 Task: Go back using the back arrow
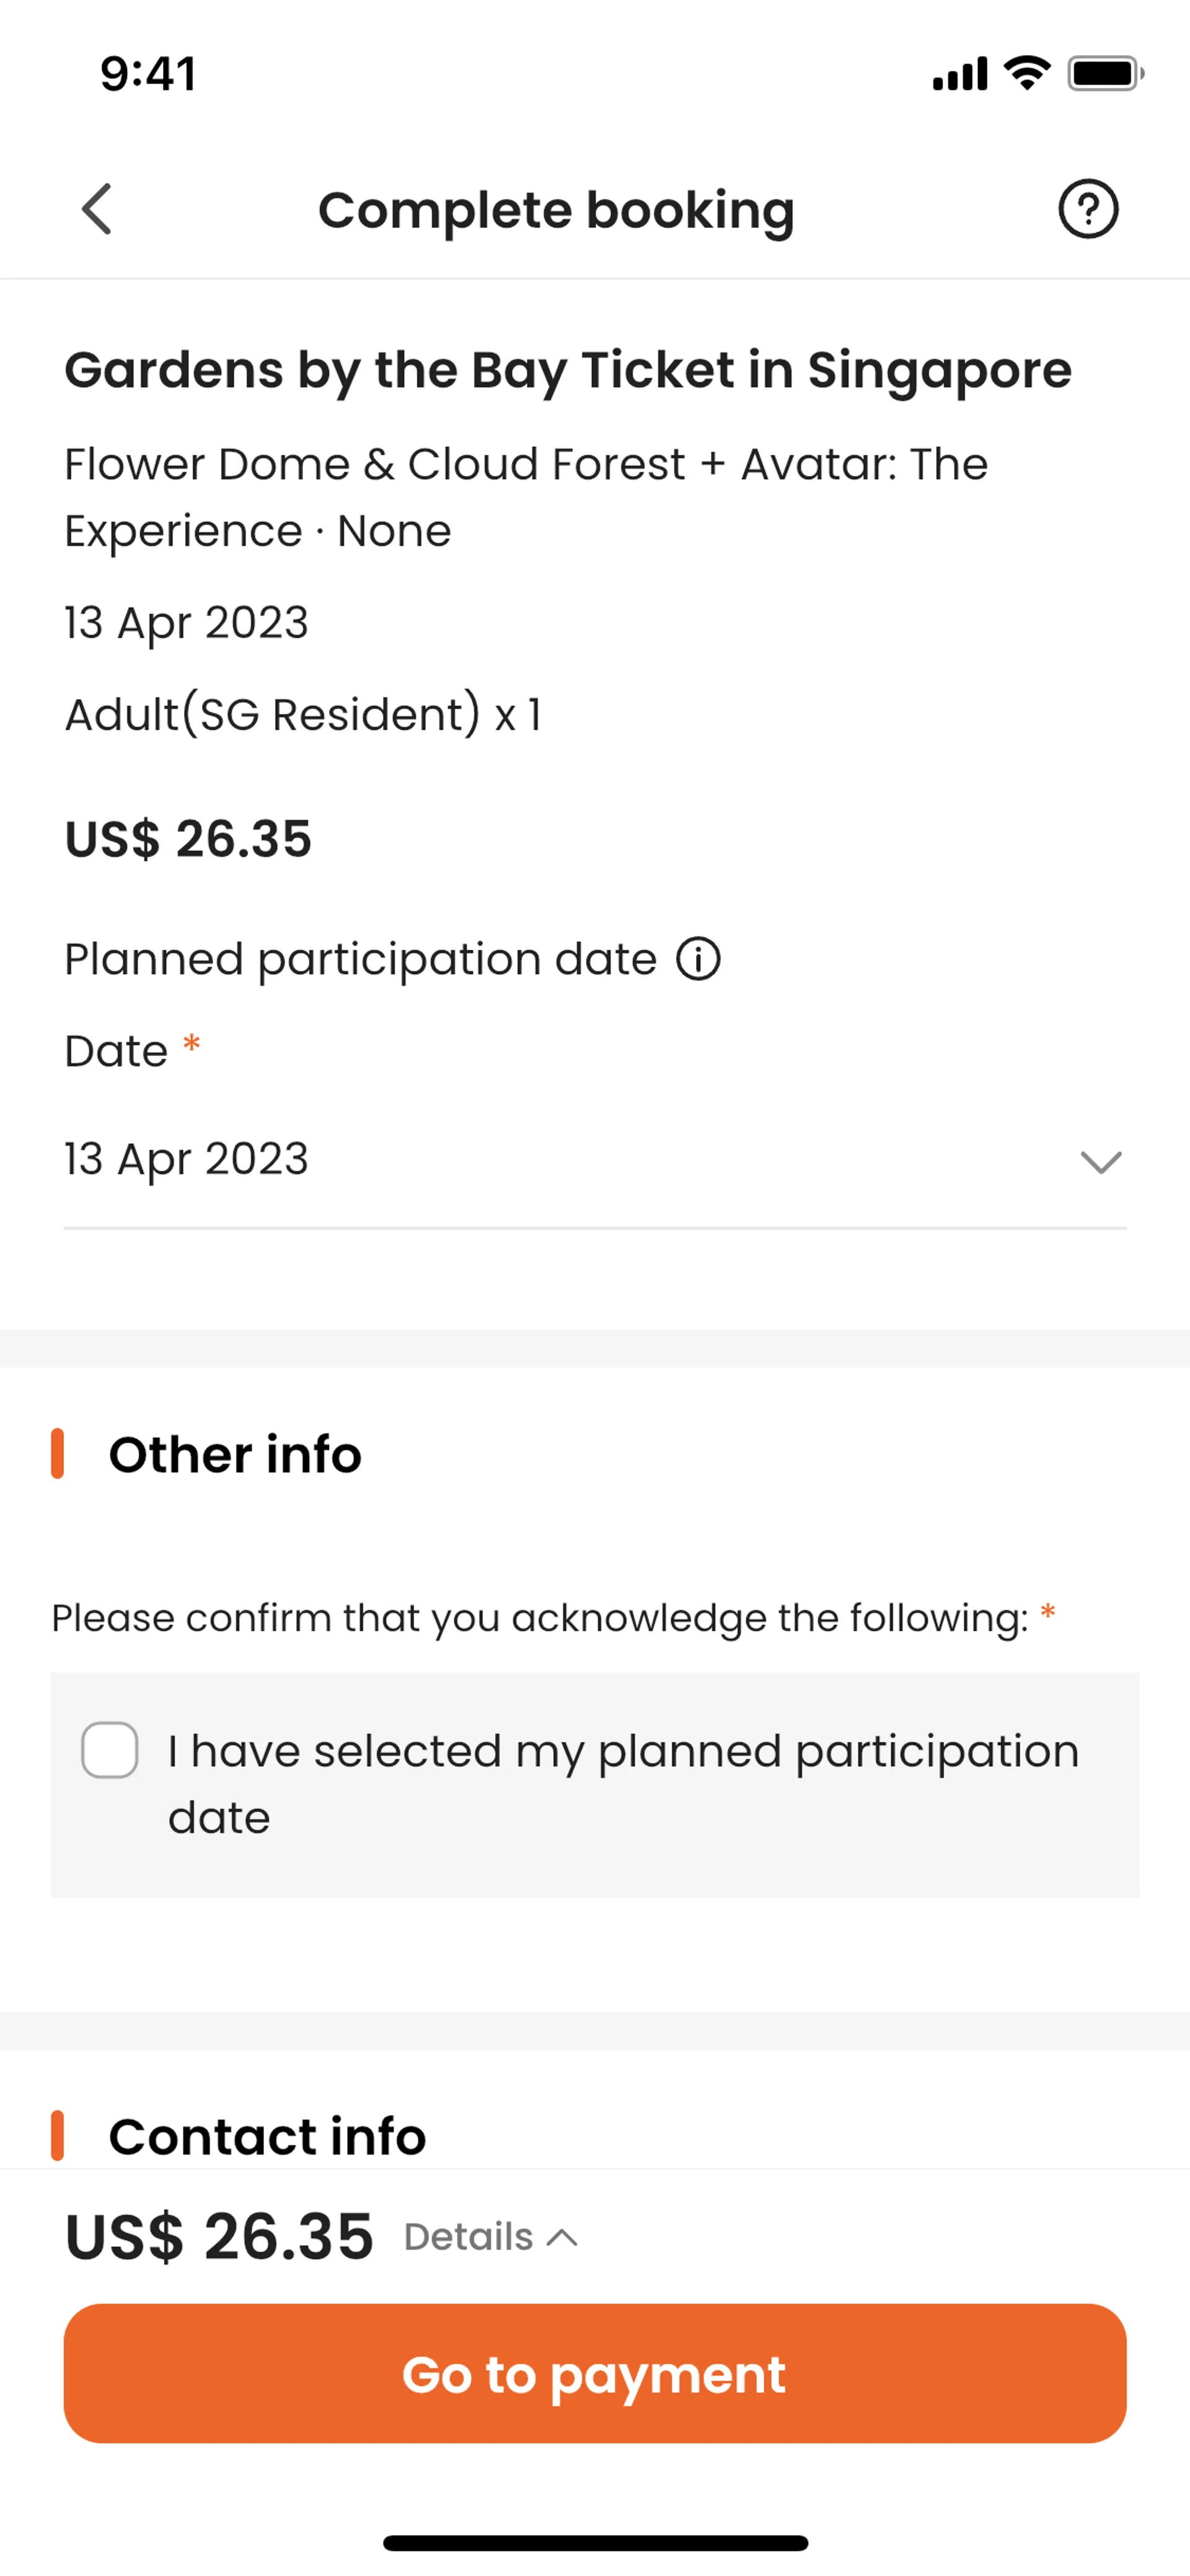tap(97, 209)
